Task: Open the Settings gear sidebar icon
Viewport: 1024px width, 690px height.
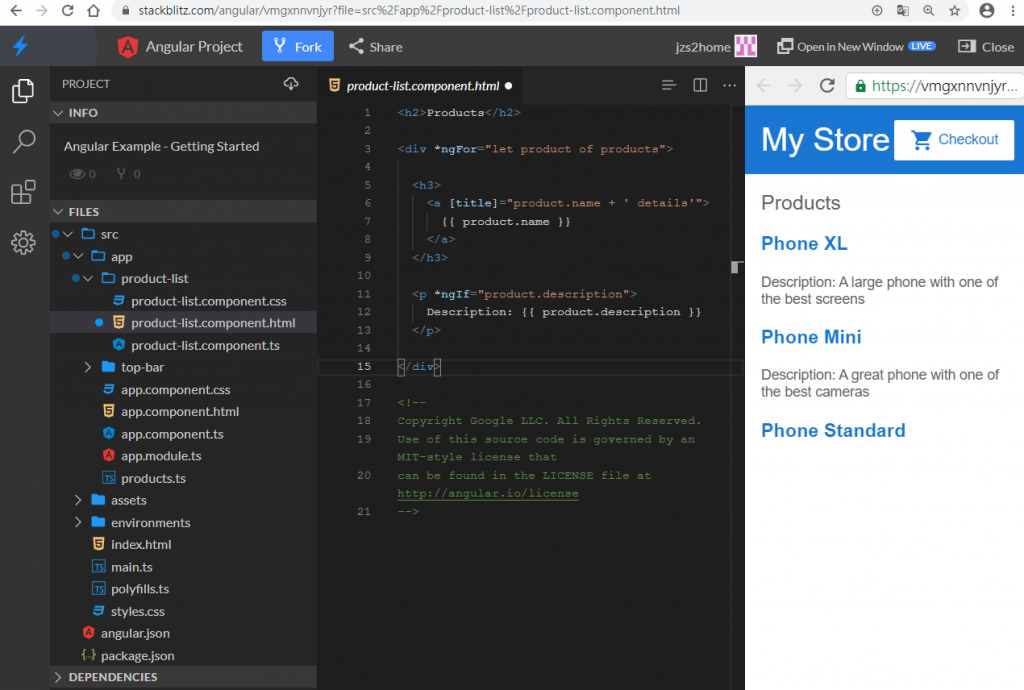Action: pyautogui.click(x=23, y=242)
